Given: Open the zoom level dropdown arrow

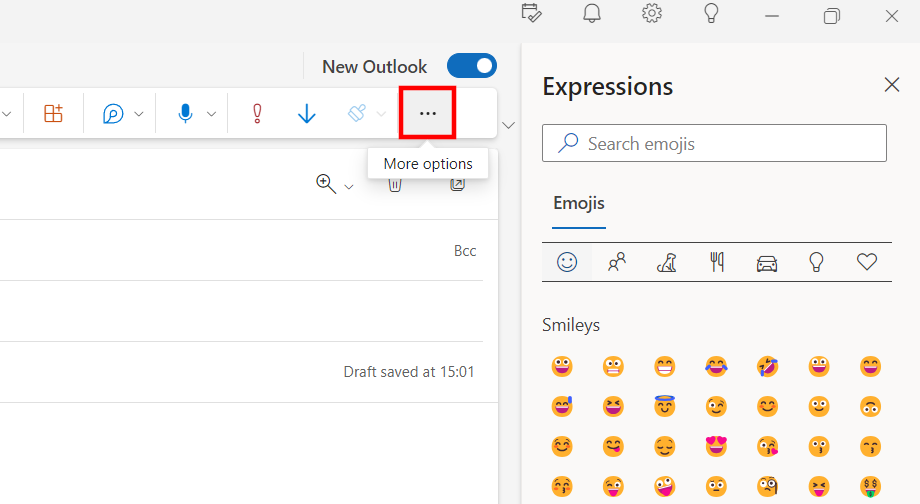Looking at the screenshot, I should coord(349,187).
